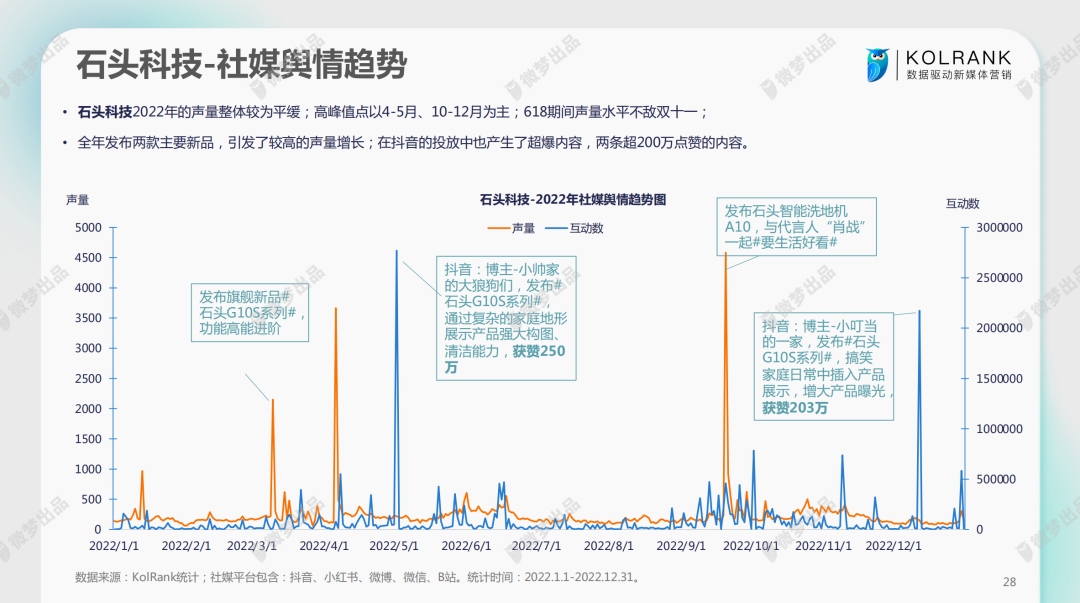Click the date label 2022/7/1
This screenshot has width=1080, height=603.
click(537, 546)
